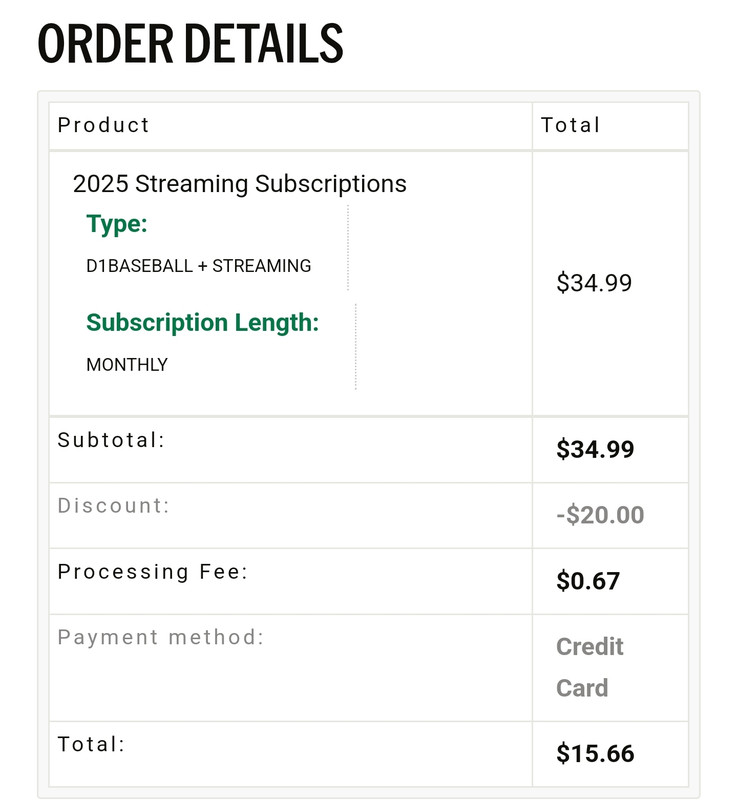Select the processing fee amount $0.67
The width and height of the screenshot is (737, 800).
(588, 581)
